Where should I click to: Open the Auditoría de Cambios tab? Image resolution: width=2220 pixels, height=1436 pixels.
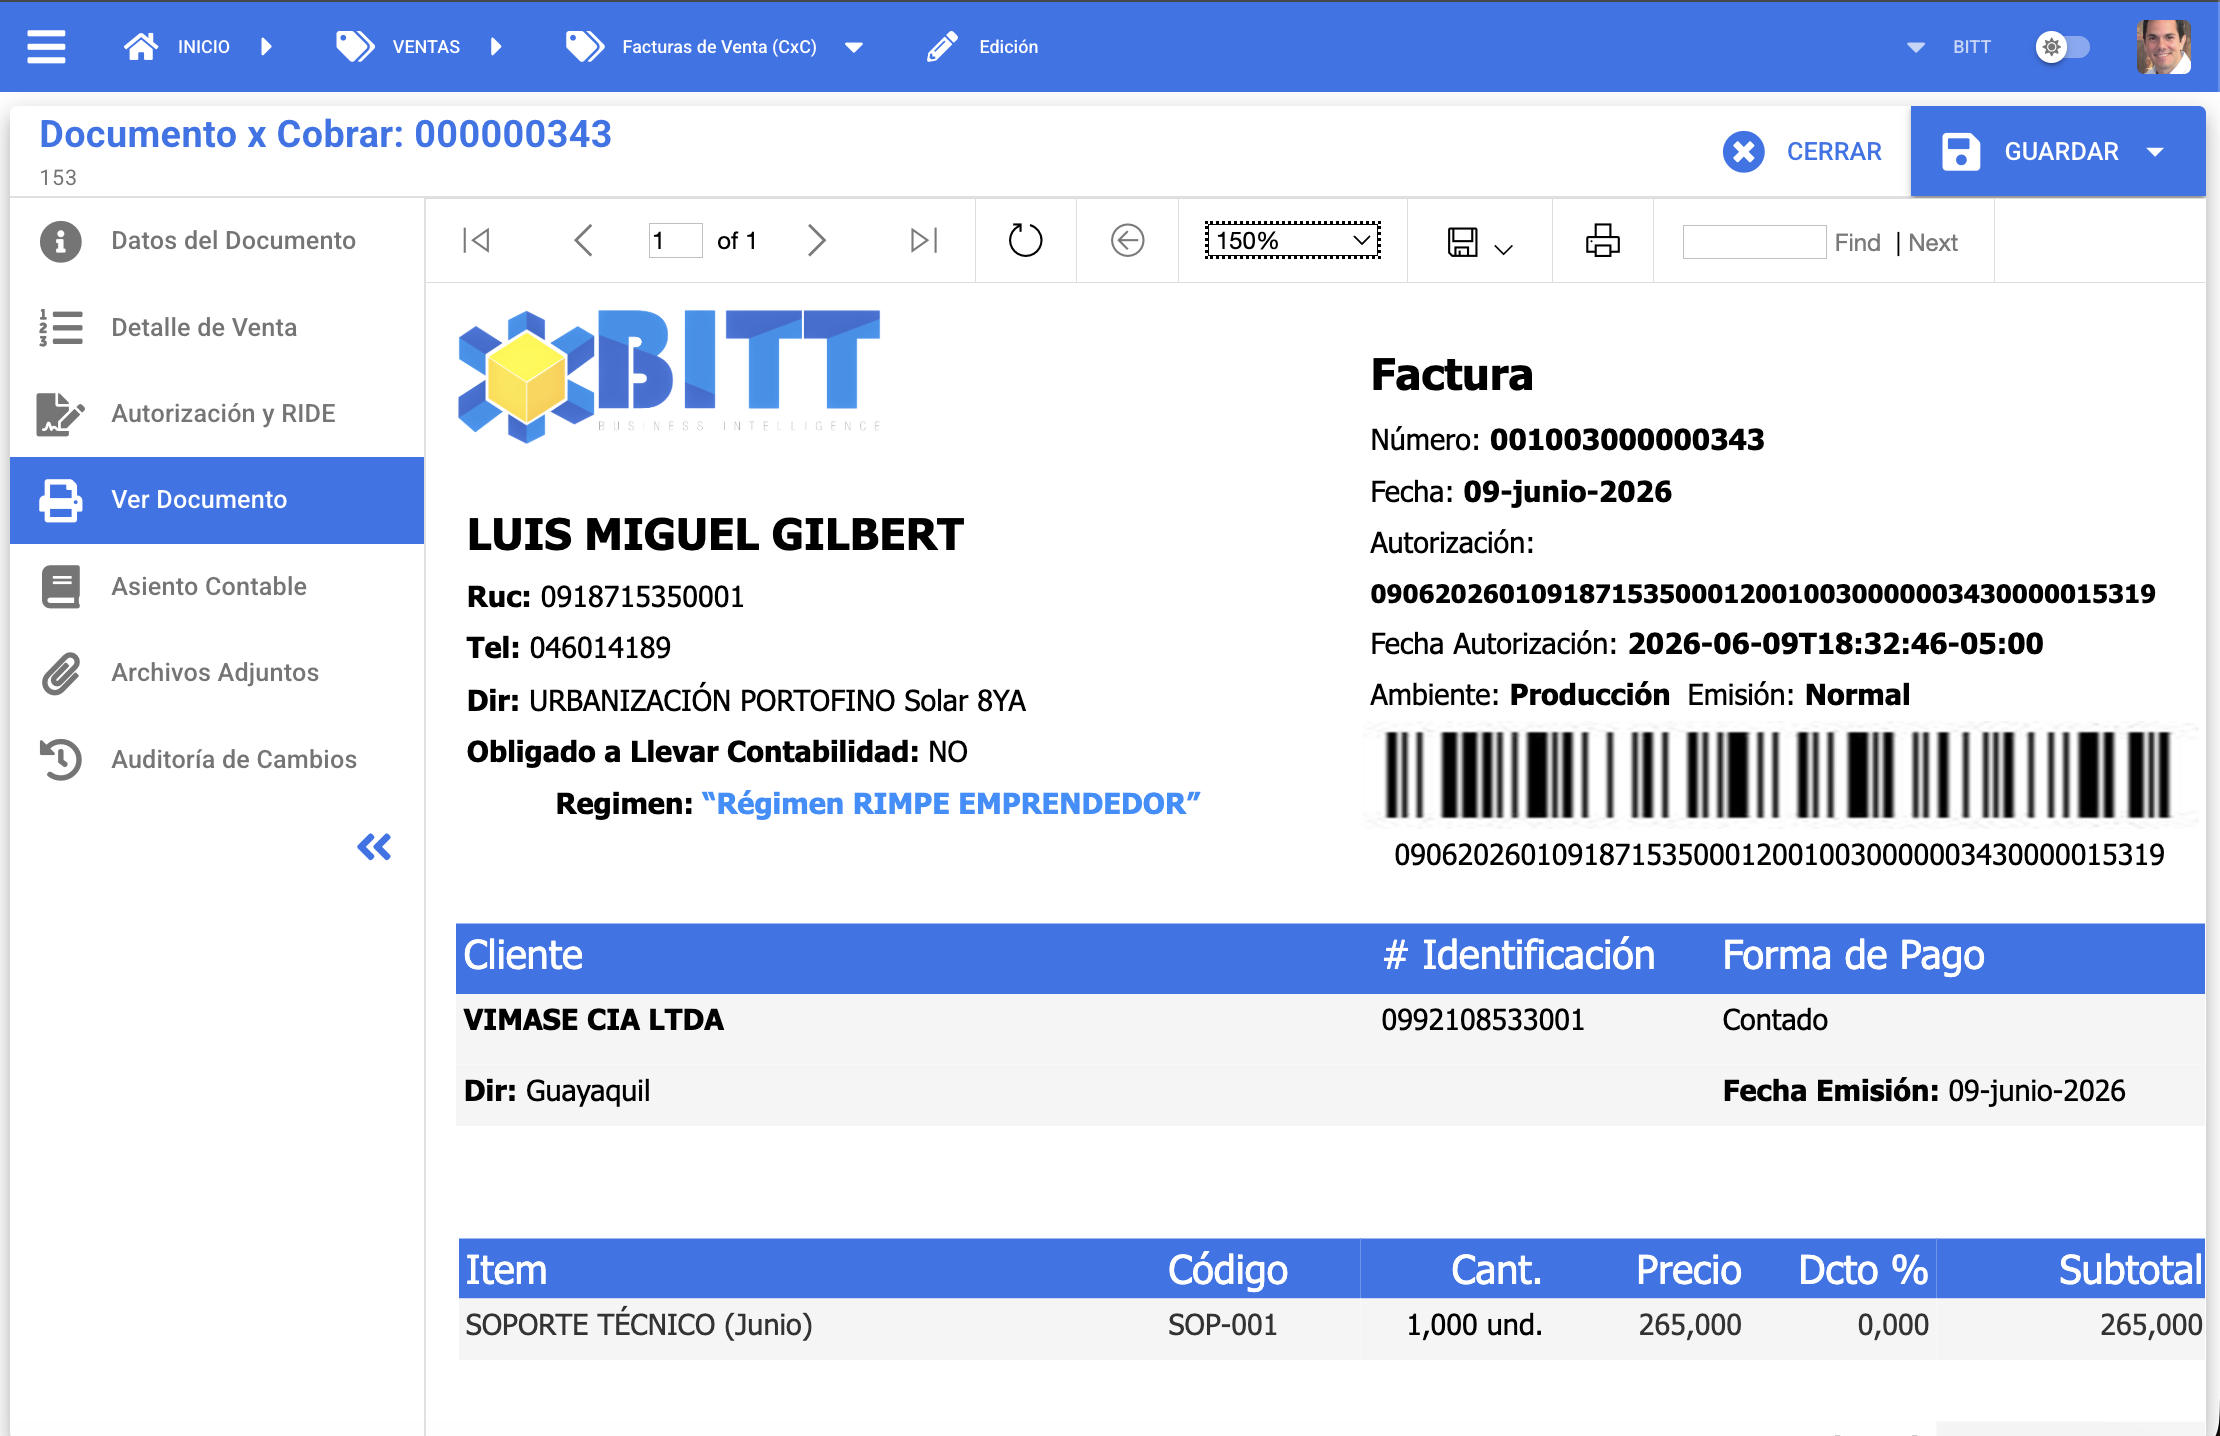[x=217, y=760]
